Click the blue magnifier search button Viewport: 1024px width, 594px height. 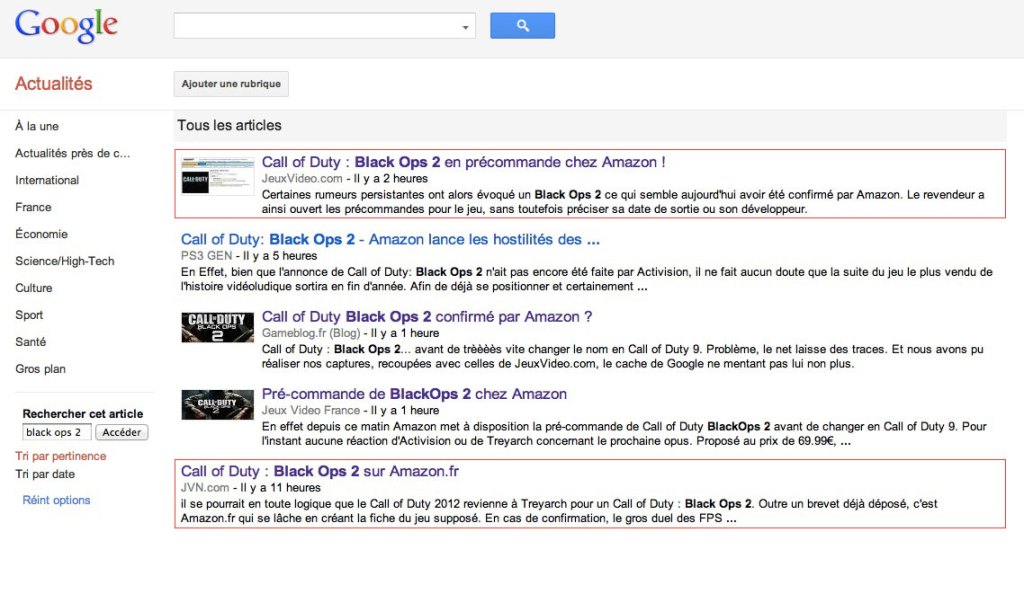pyautogui.click(x=522, y=25)
